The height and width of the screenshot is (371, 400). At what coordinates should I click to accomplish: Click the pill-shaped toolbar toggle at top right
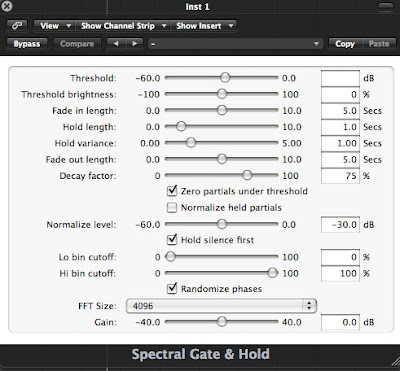point(385,7)
